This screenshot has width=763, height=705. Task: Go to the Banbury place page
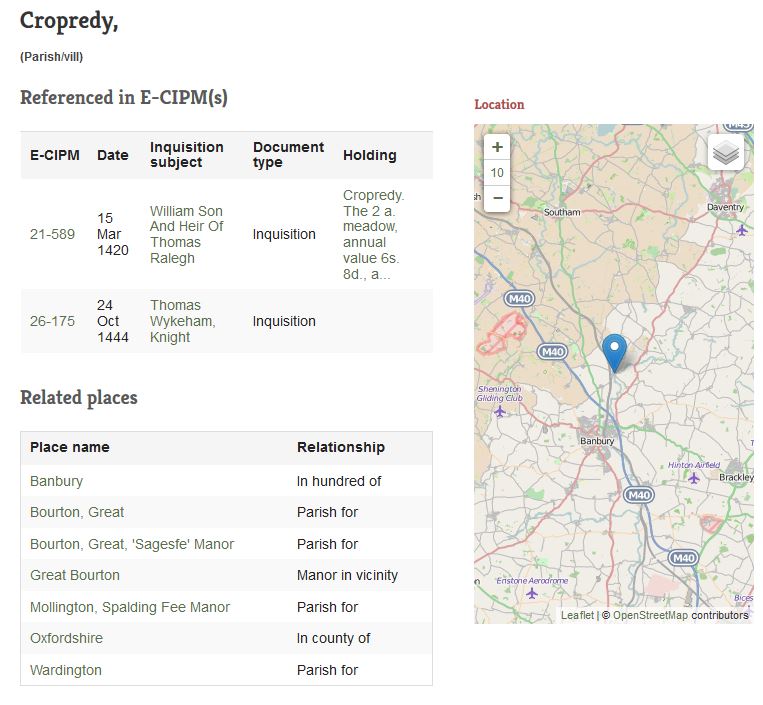[56, 481]
